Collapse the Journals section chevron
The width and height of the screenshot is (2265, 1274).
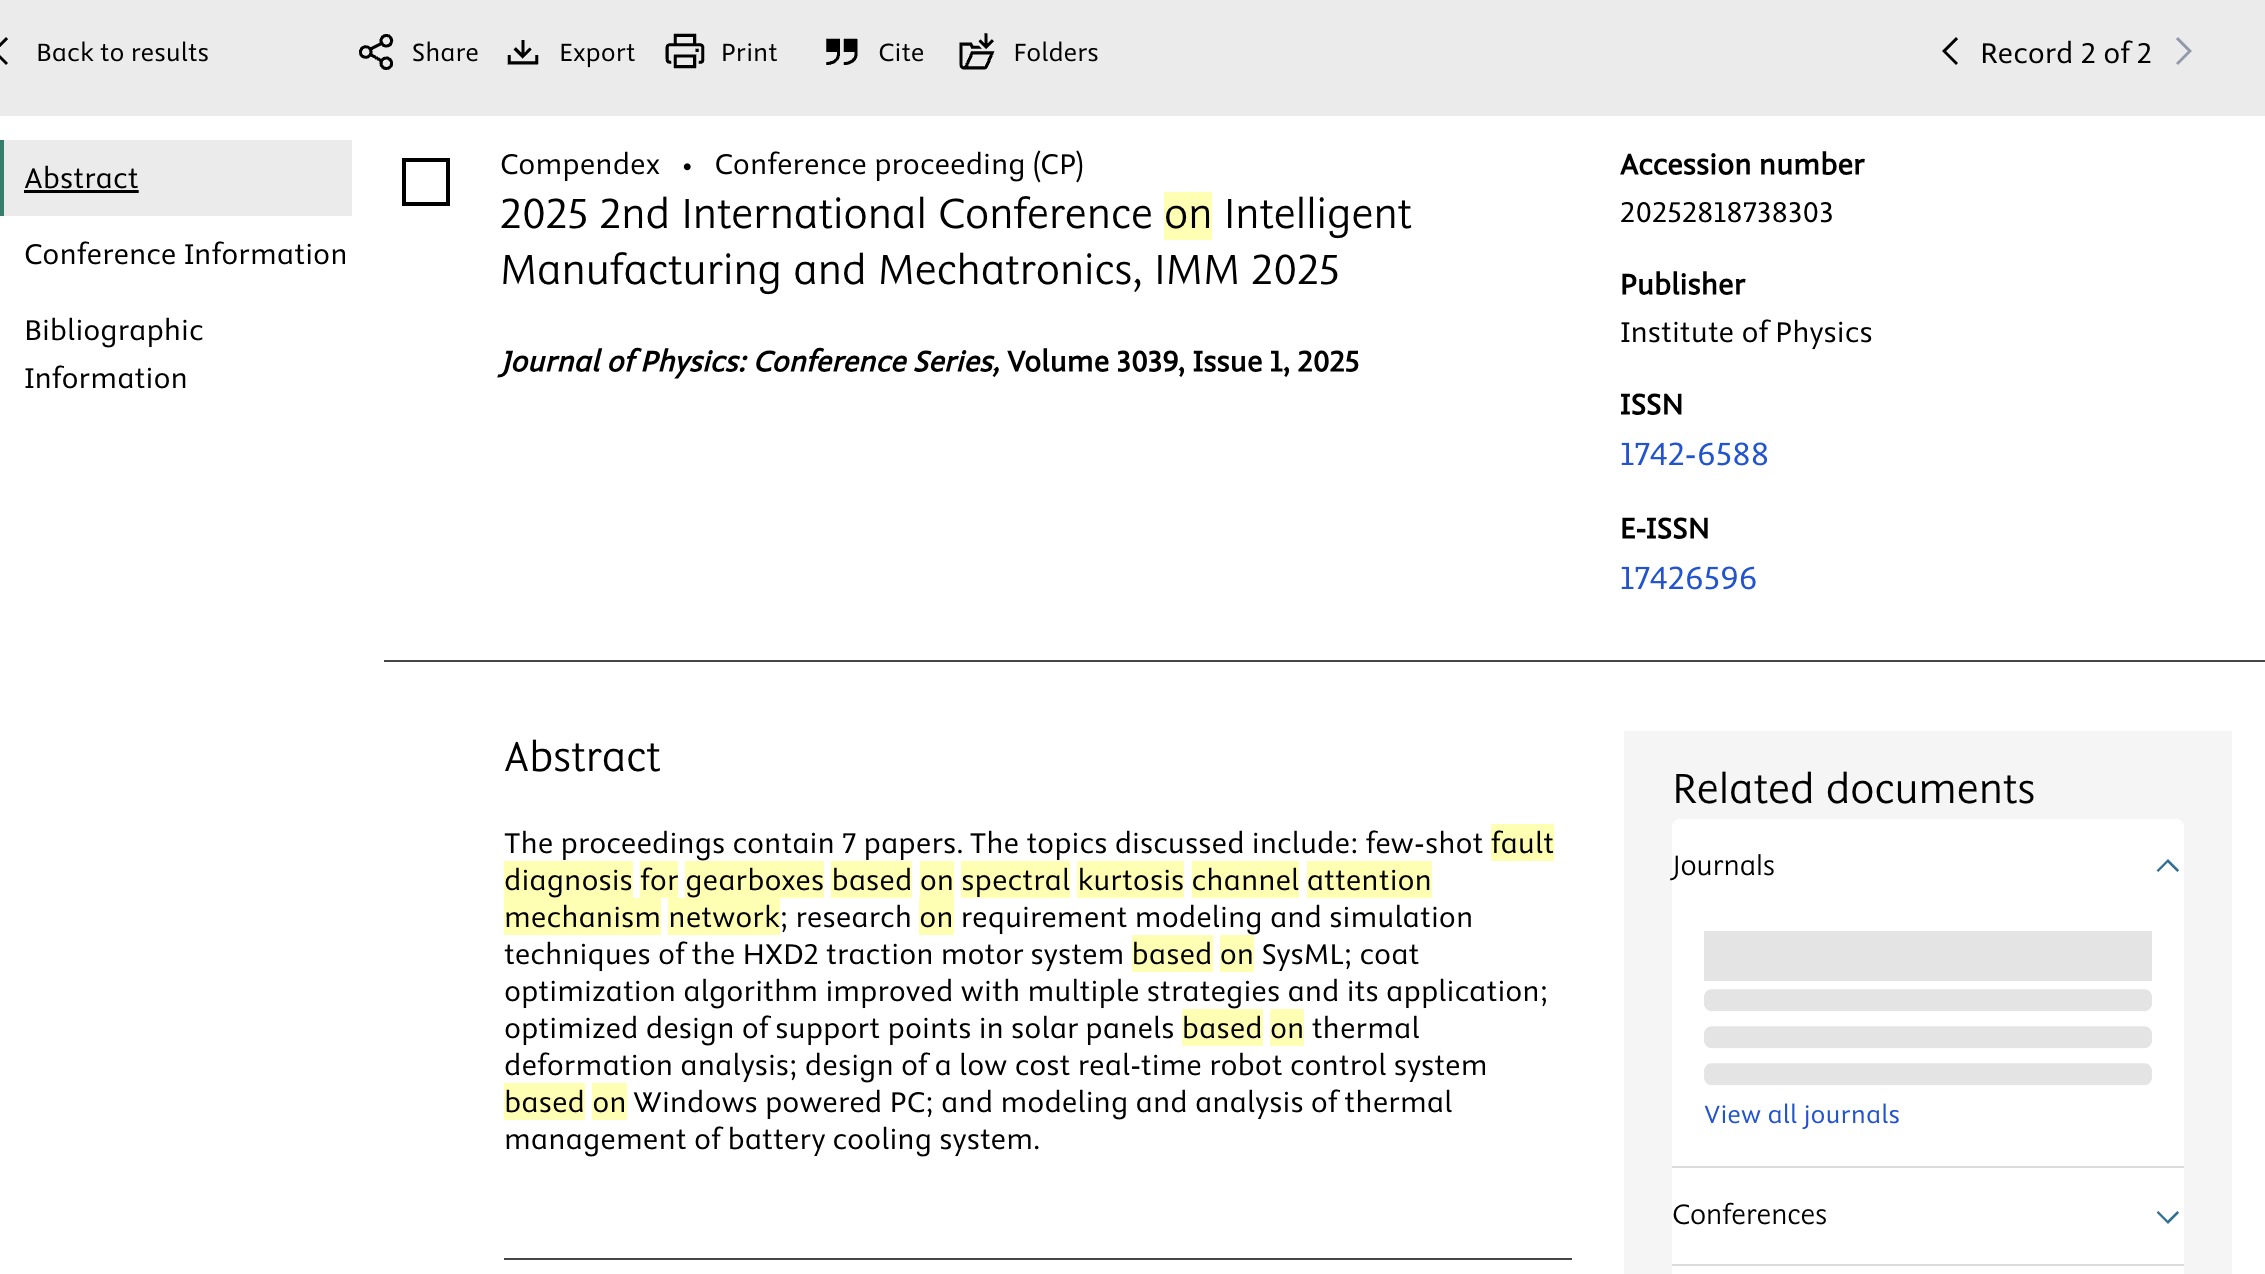click(x=2167, y=866)
